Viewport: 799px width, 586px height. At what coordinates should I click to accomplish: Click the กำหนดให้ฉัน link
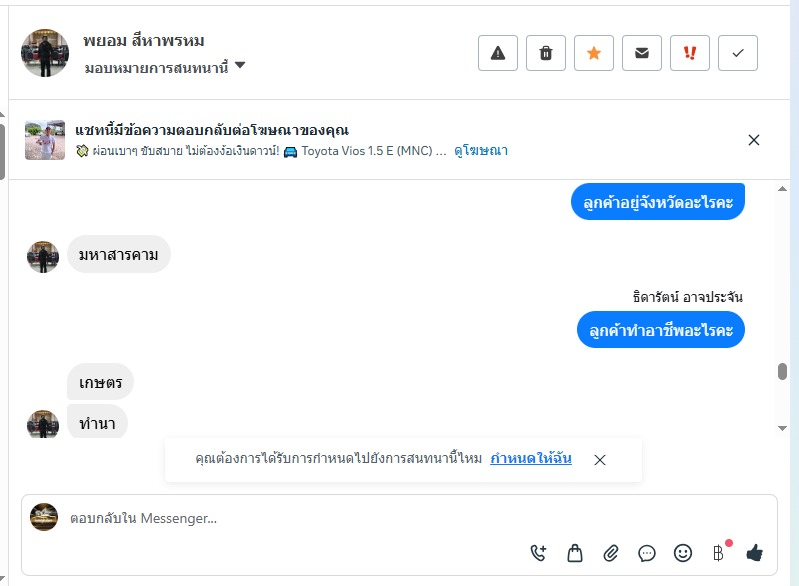pyautogui.click(x=531, y=459)
